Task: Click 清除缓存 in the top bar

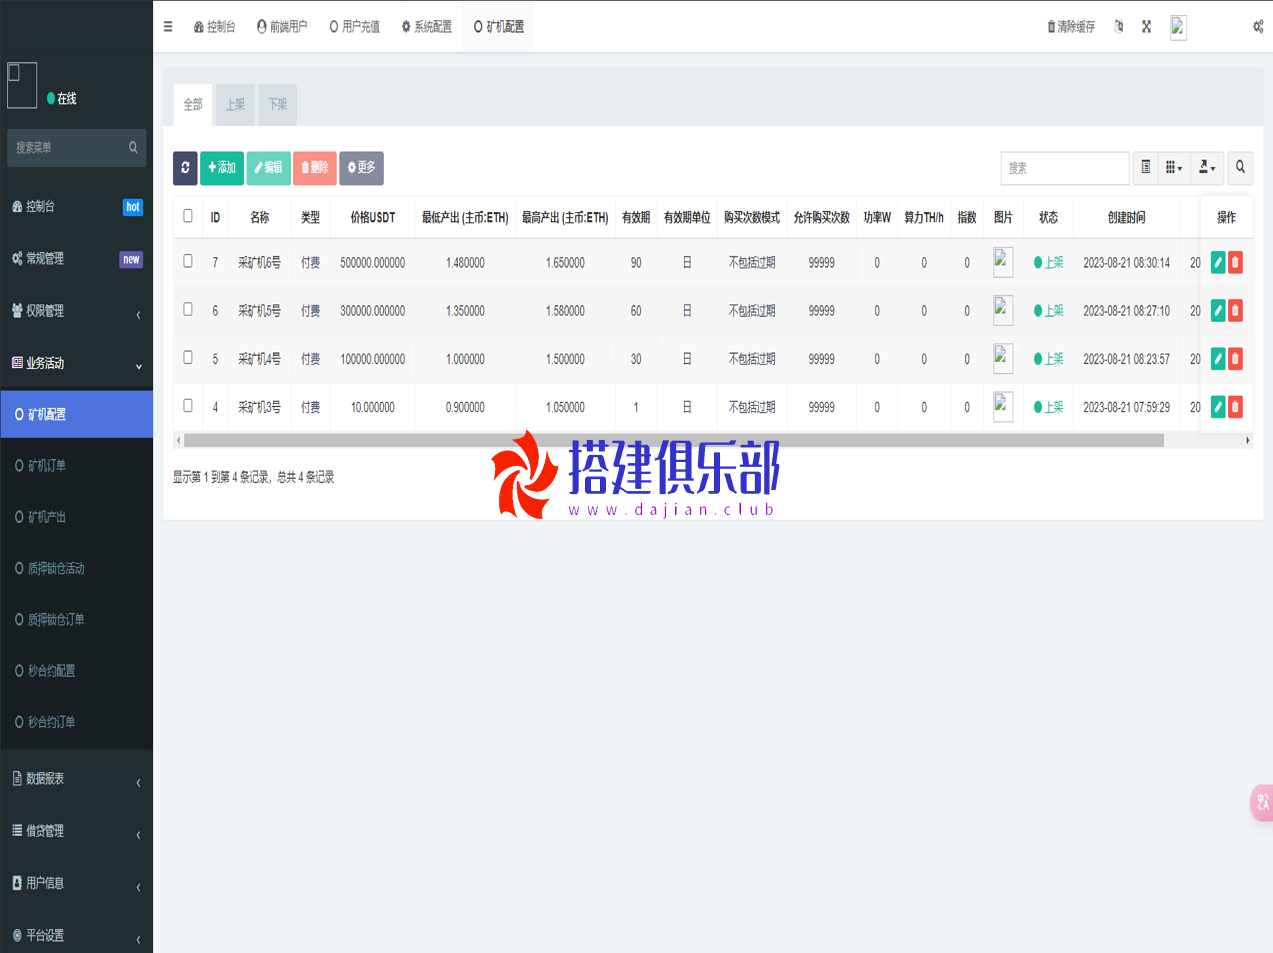Action: click(x=1071, y=27)
